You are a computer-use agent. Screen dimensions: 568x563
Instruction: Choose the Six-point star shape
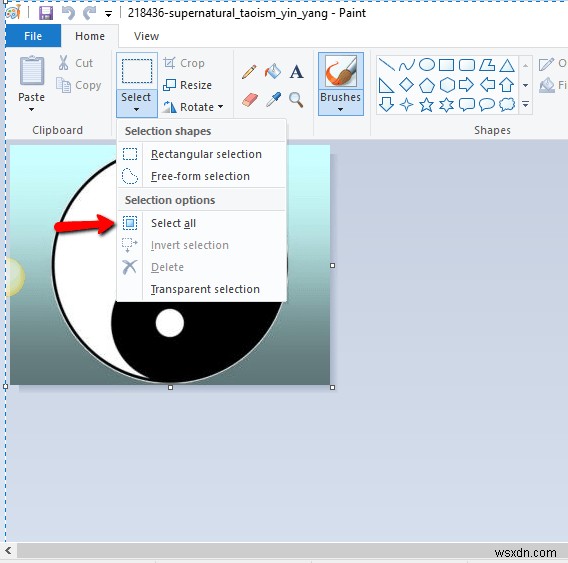point(446,105)
